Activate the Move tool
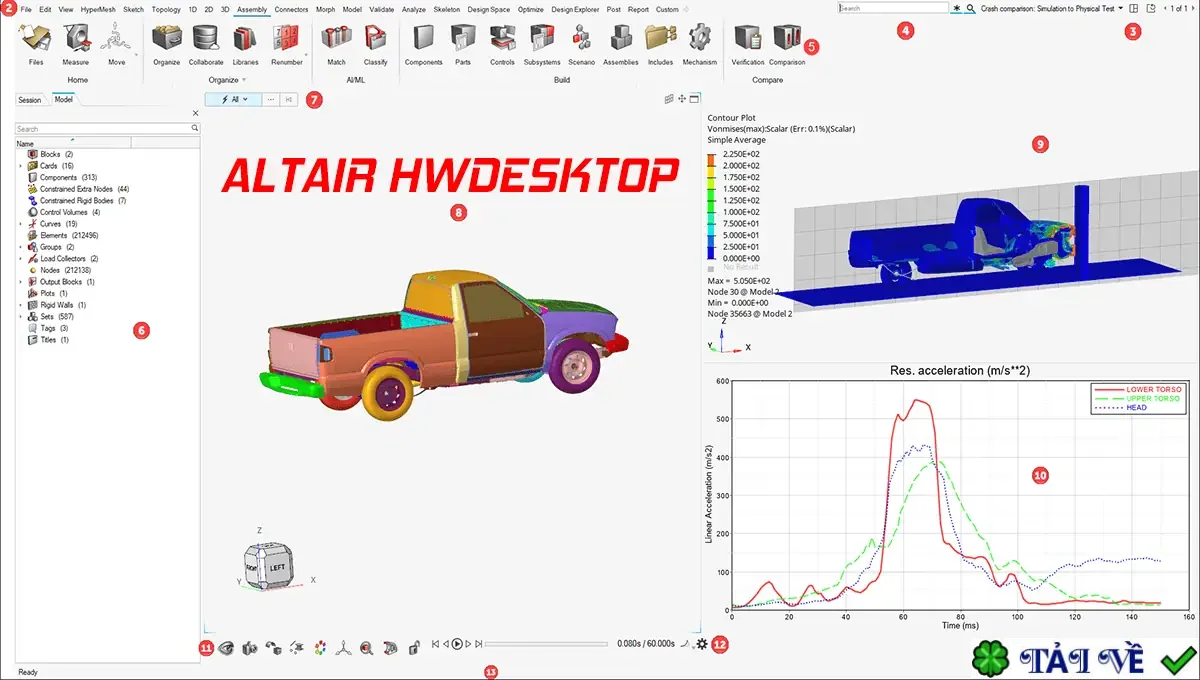This screenshot has width=1200, height=680. (116, 44)
